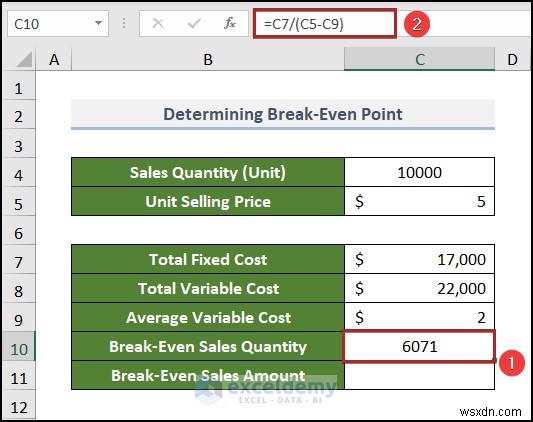
Task: Confirm entry with the checkmark icon
Action: 194,23
